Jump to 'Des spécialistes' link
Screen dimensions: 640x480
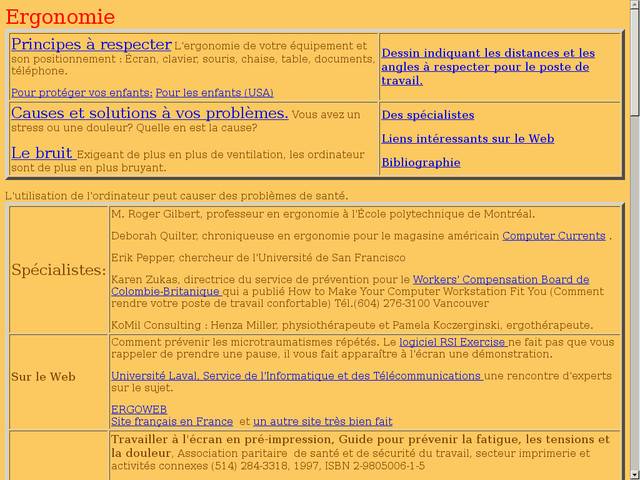[428, 115]
